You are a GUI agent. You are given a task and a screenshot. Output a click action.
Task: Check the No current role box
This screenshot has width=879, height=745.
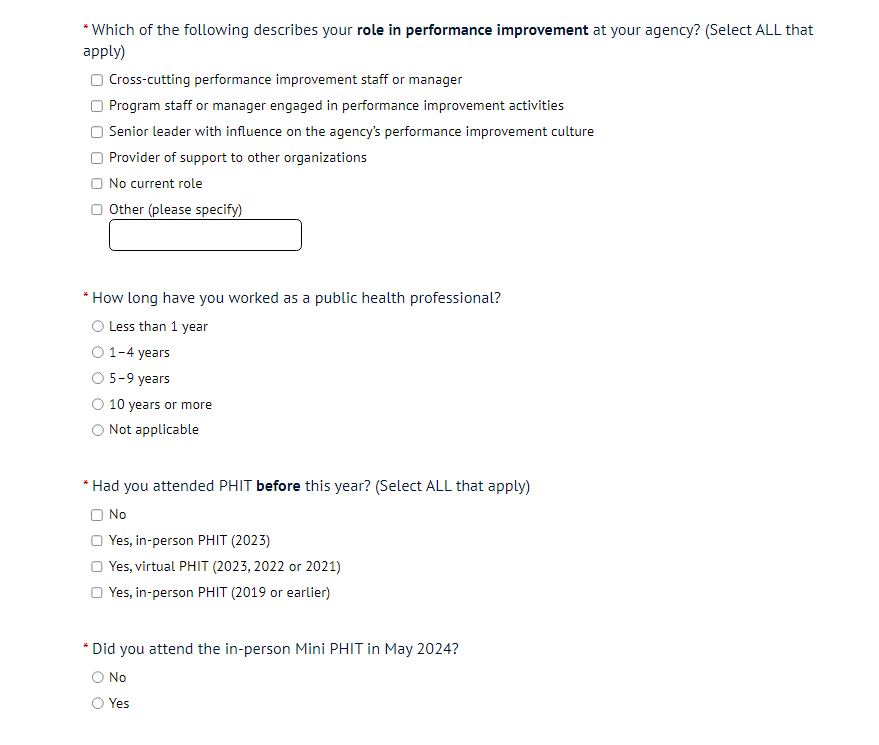(97, 184)
